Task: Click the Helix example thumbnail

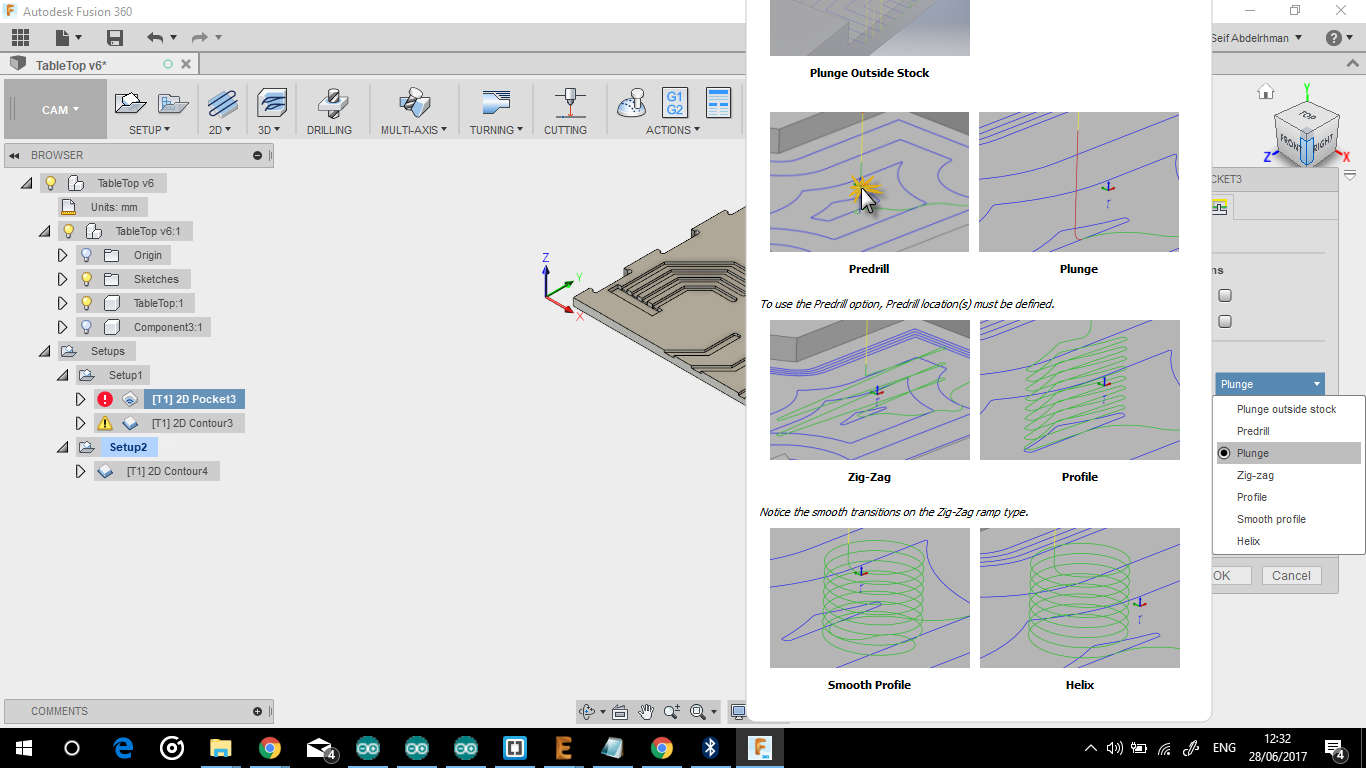Action: (1080, 598)
